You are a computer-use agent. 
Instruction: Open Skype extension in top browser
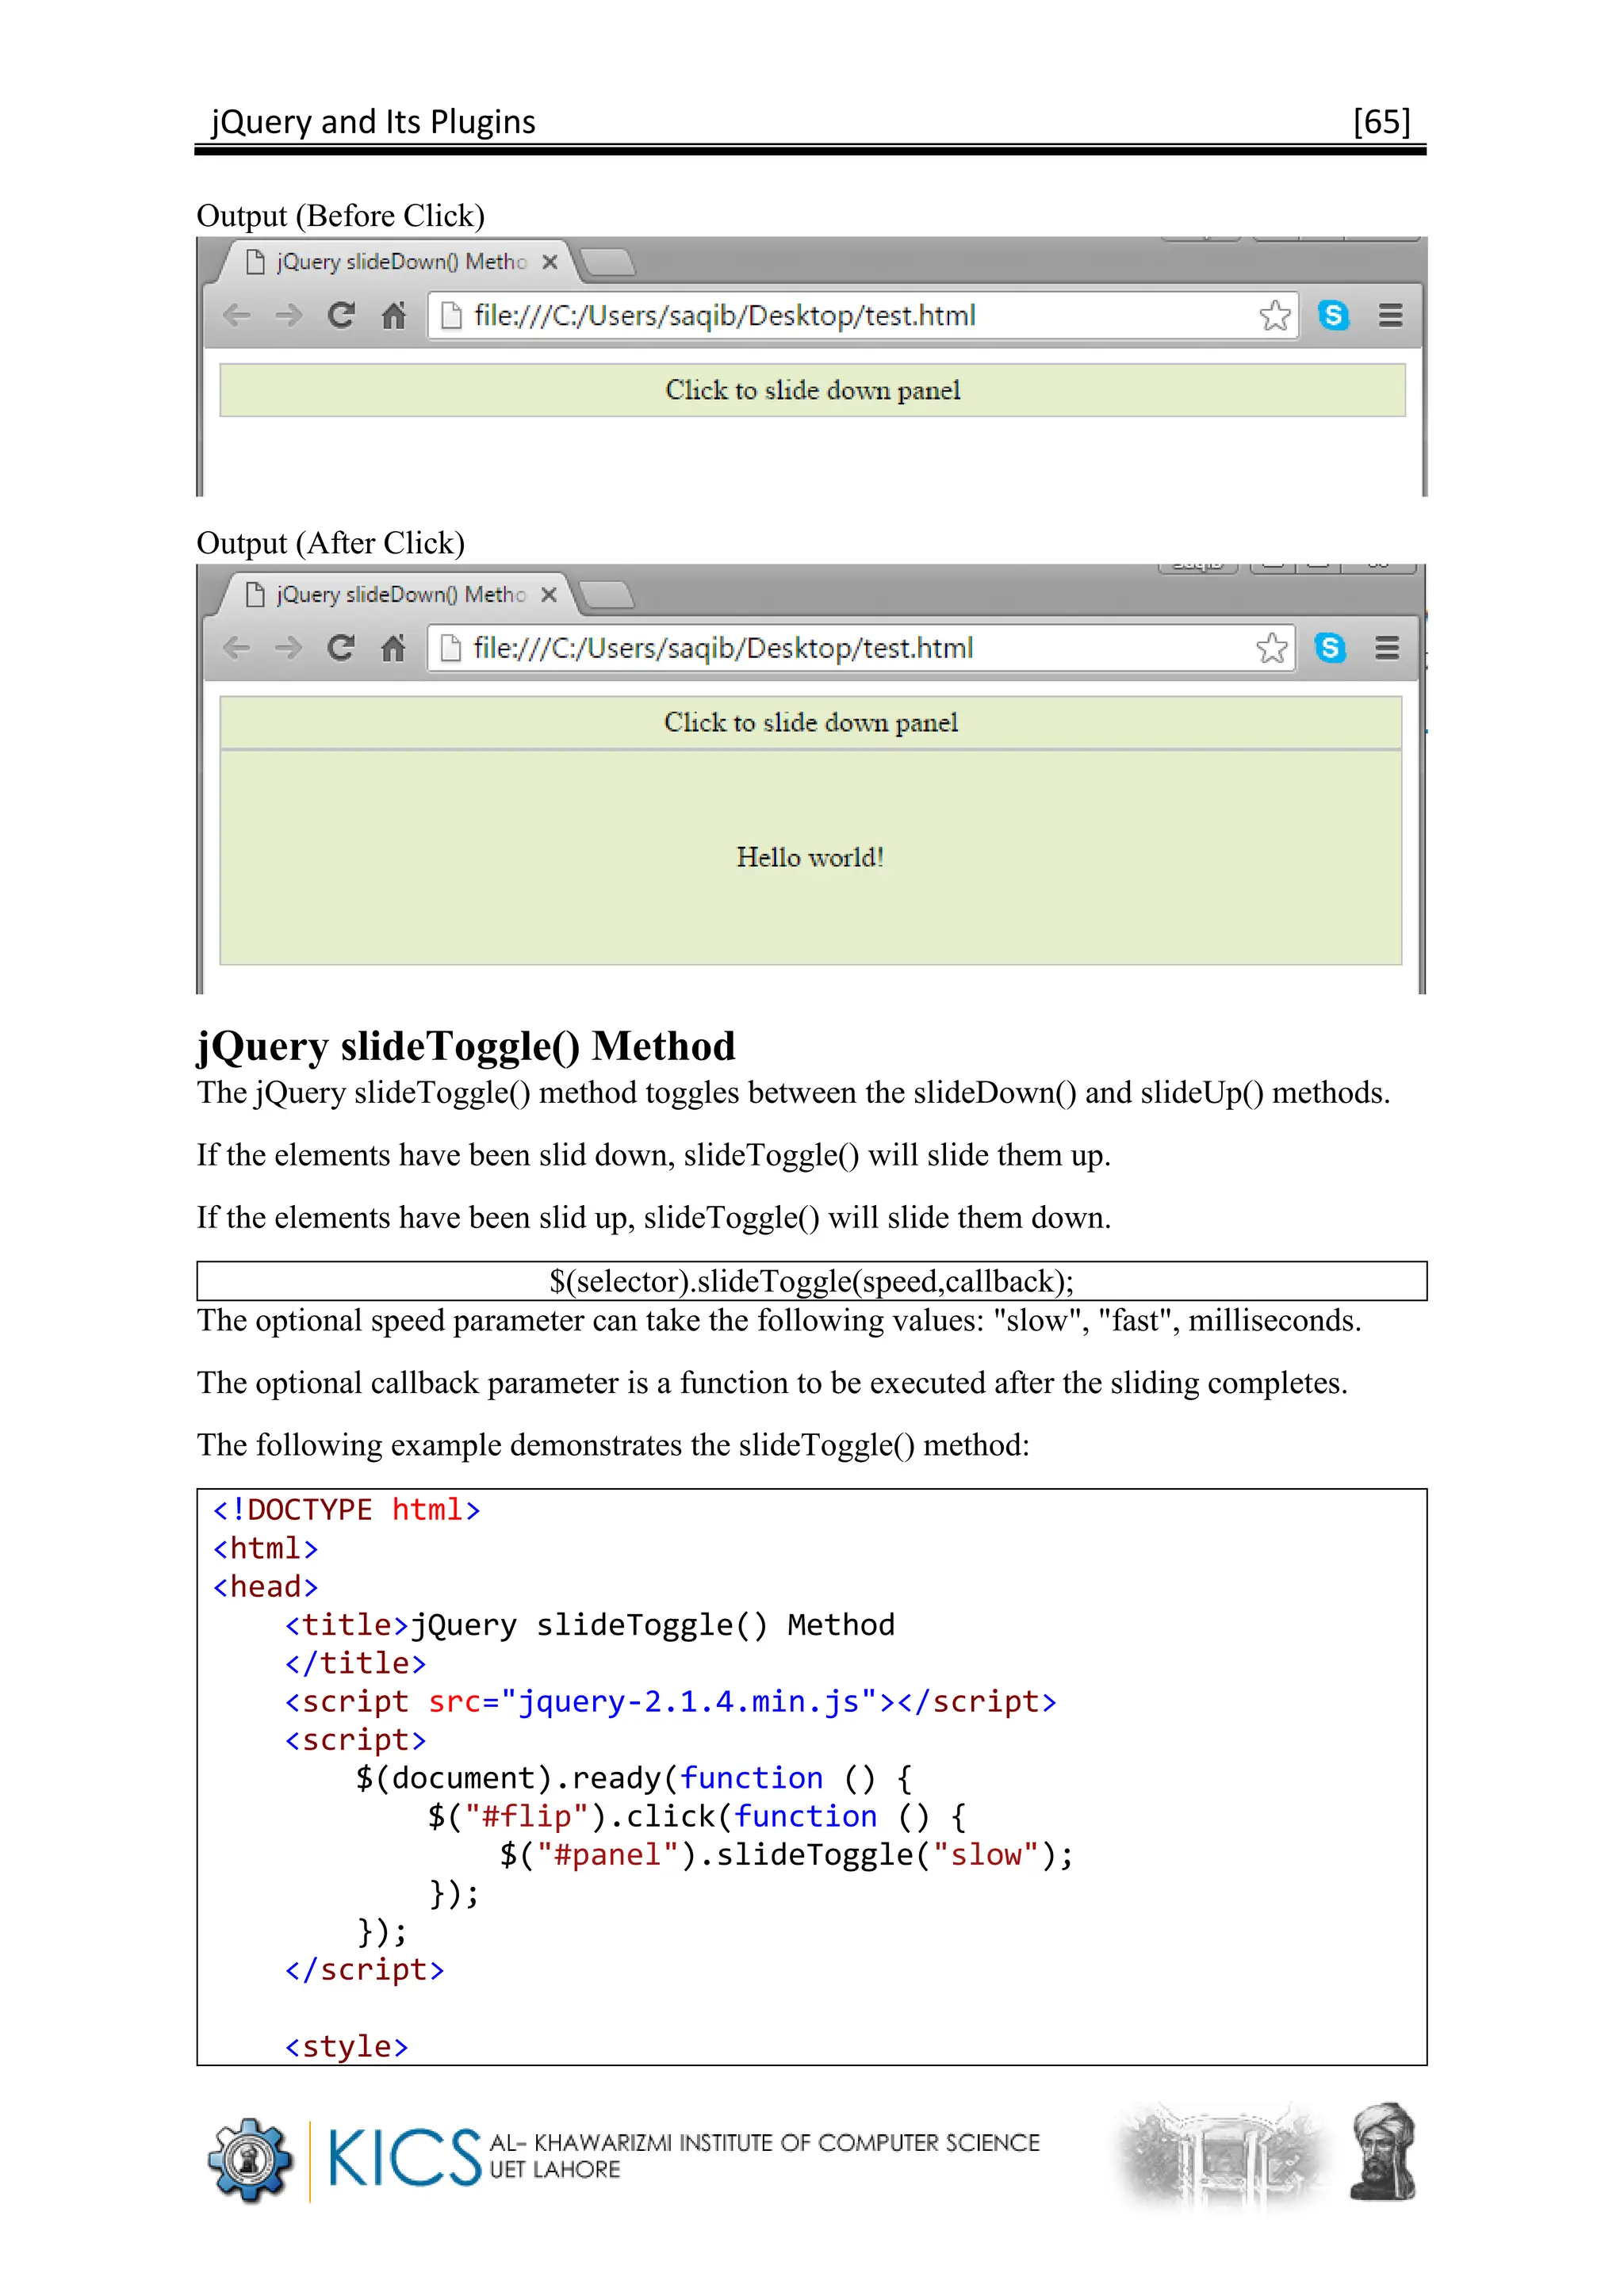tap(1333, 316)
